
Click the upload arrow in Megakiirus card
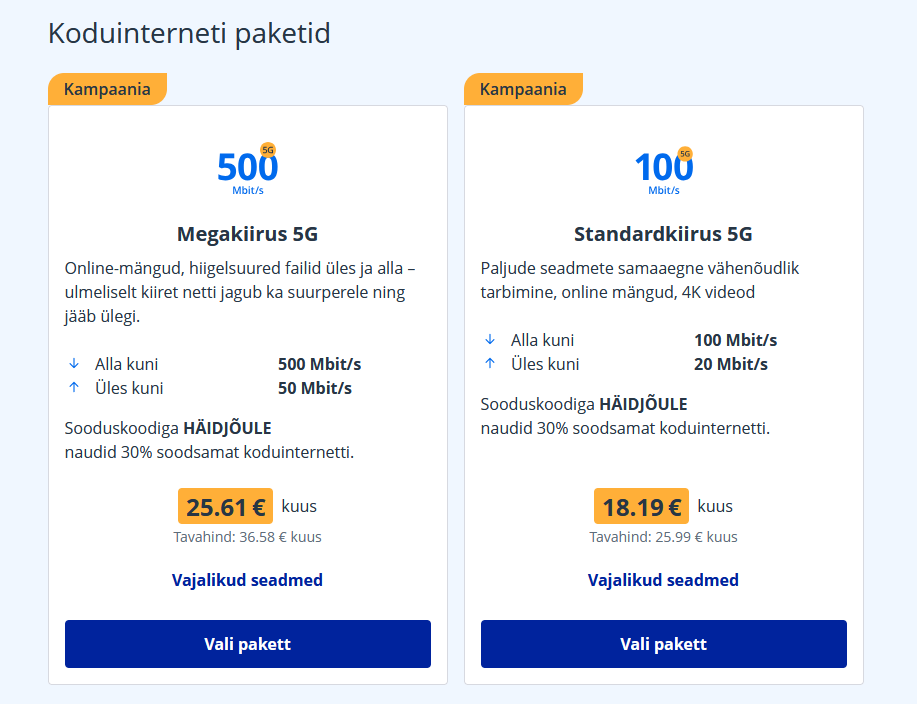(73, 388)
